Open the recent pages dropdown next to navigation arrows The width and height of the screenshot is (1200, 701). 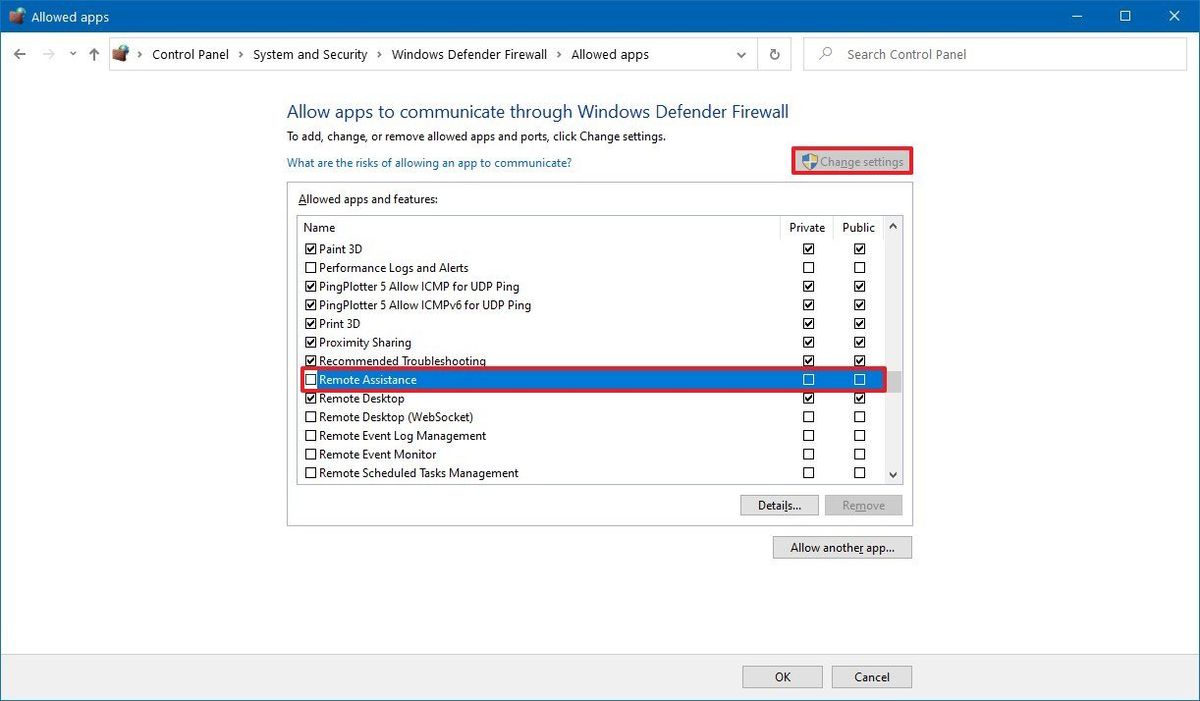pos(72,54)
